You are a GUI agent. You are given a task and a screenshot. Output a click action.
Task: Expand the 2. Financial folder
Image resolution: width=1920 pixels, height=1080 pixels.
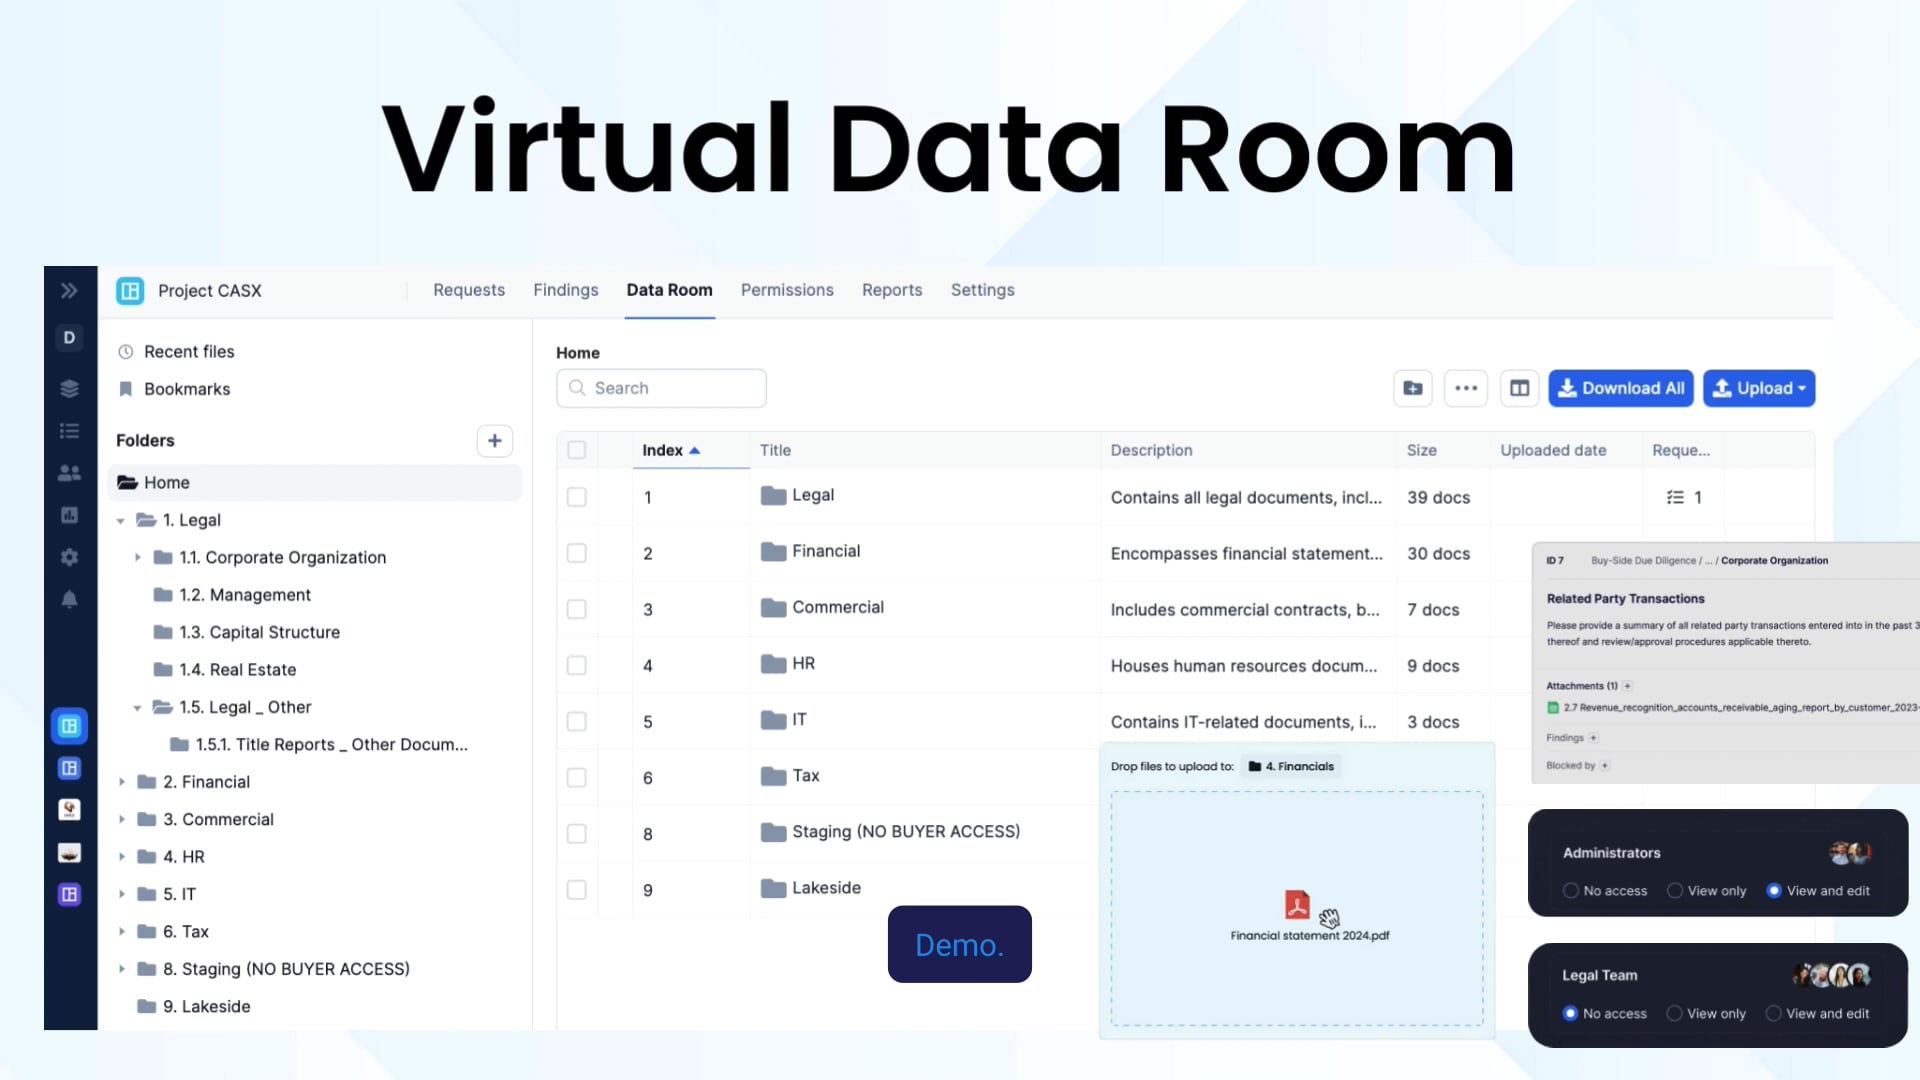point(122,782)
